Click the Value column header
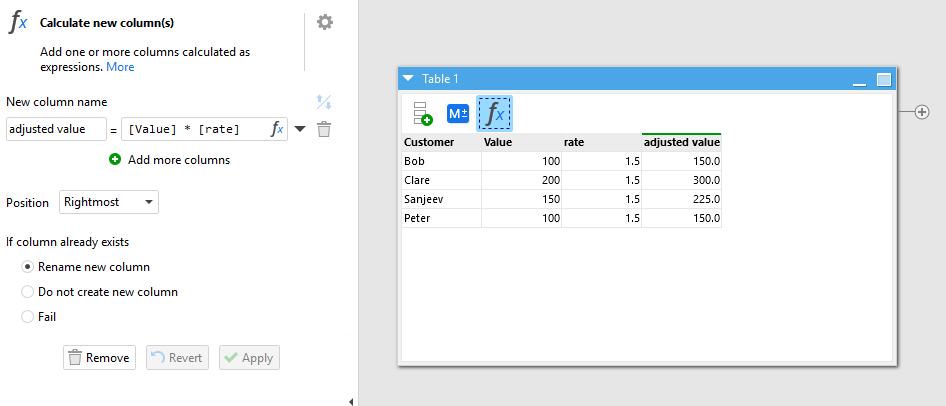The width and height of the screenshot is (946, 406). coord(521,142)
